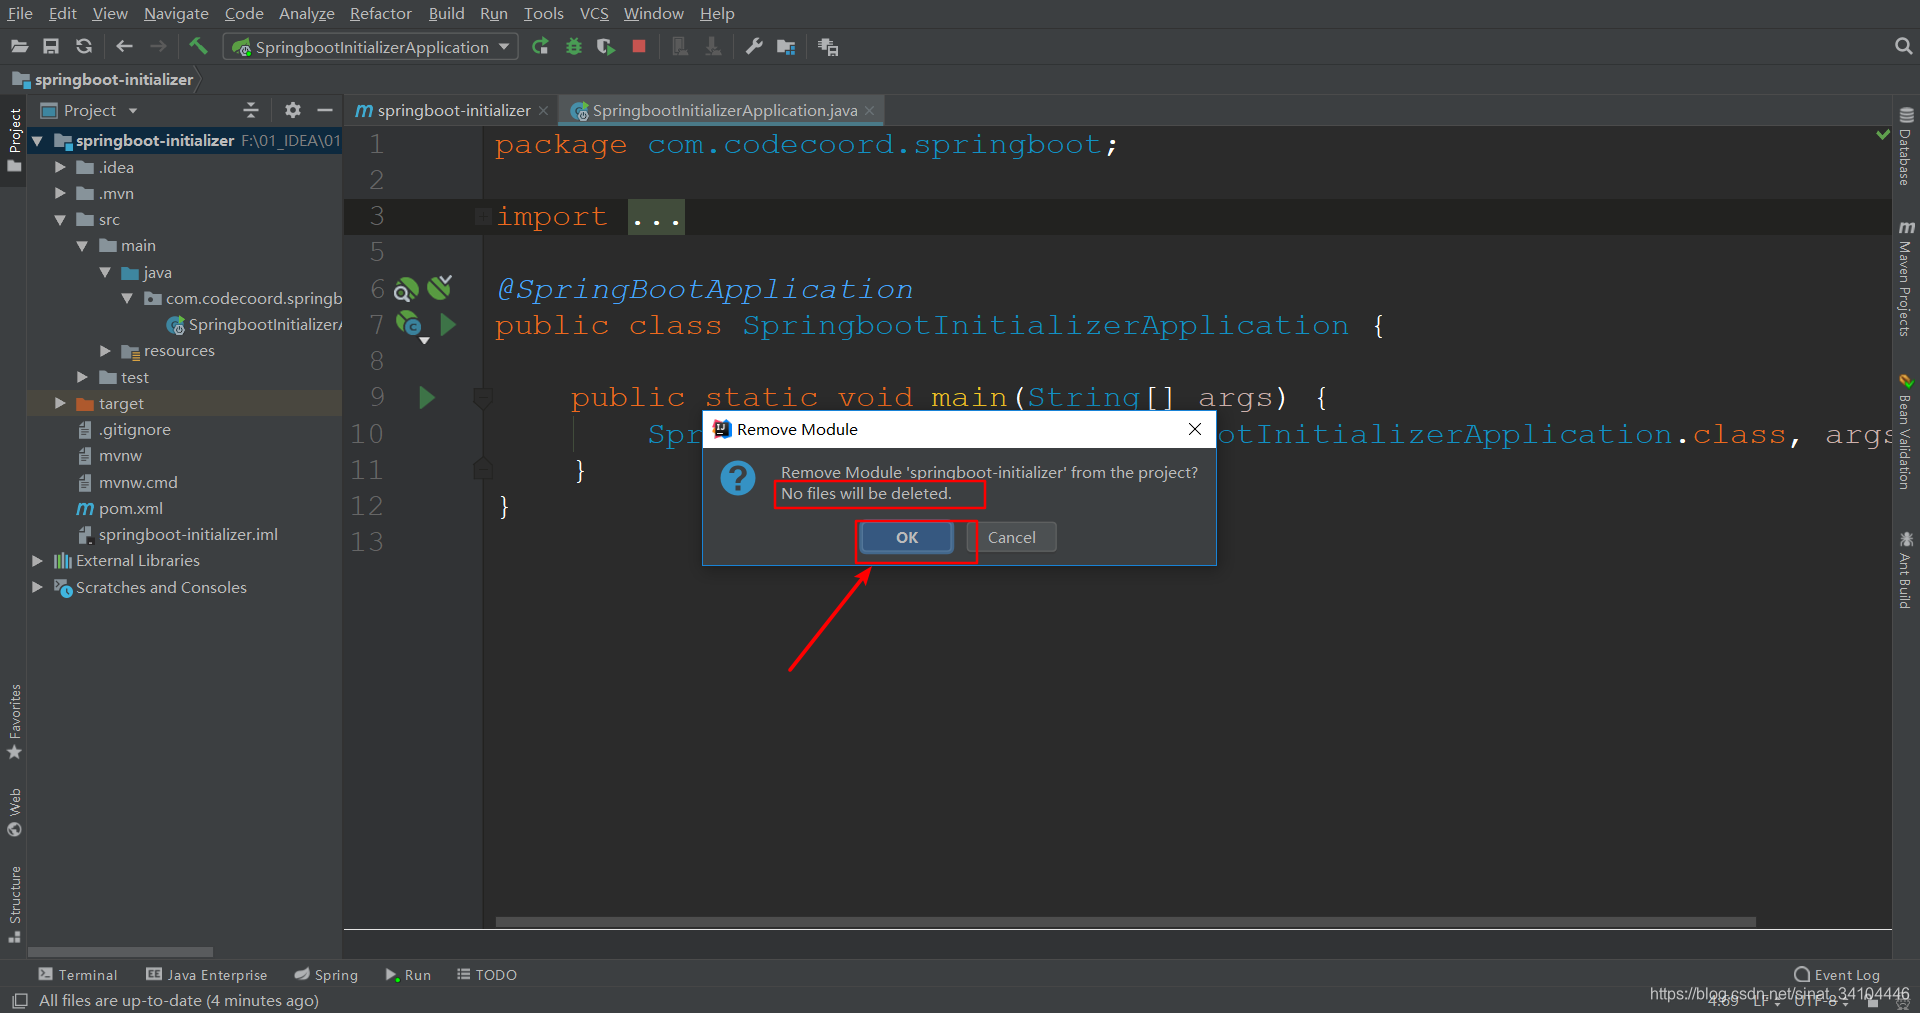Click the run gutter arrow on line 7
The height and width of the screenshot is (1013, 1920).
(x=448, y=325)
